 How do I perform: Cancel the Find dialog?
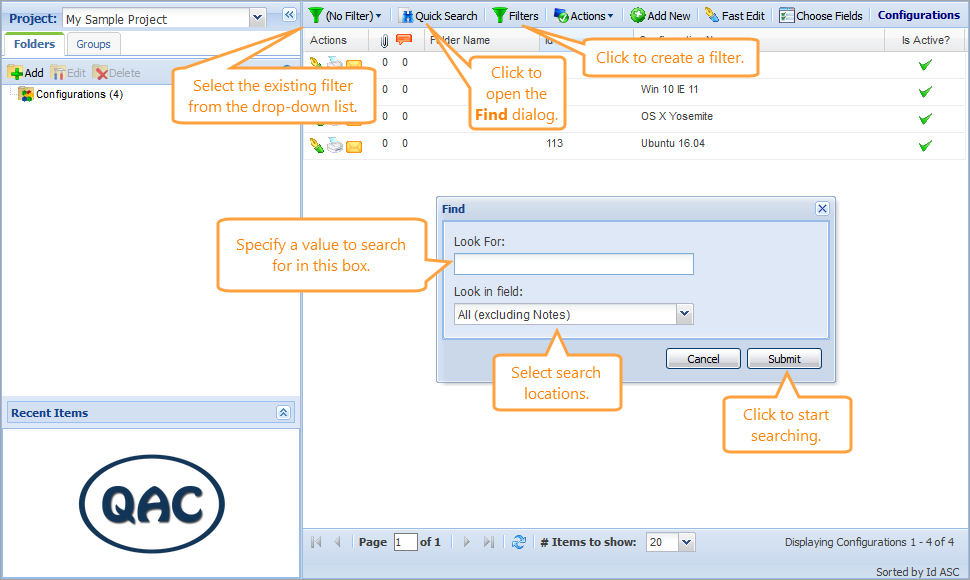pos(703,359)
